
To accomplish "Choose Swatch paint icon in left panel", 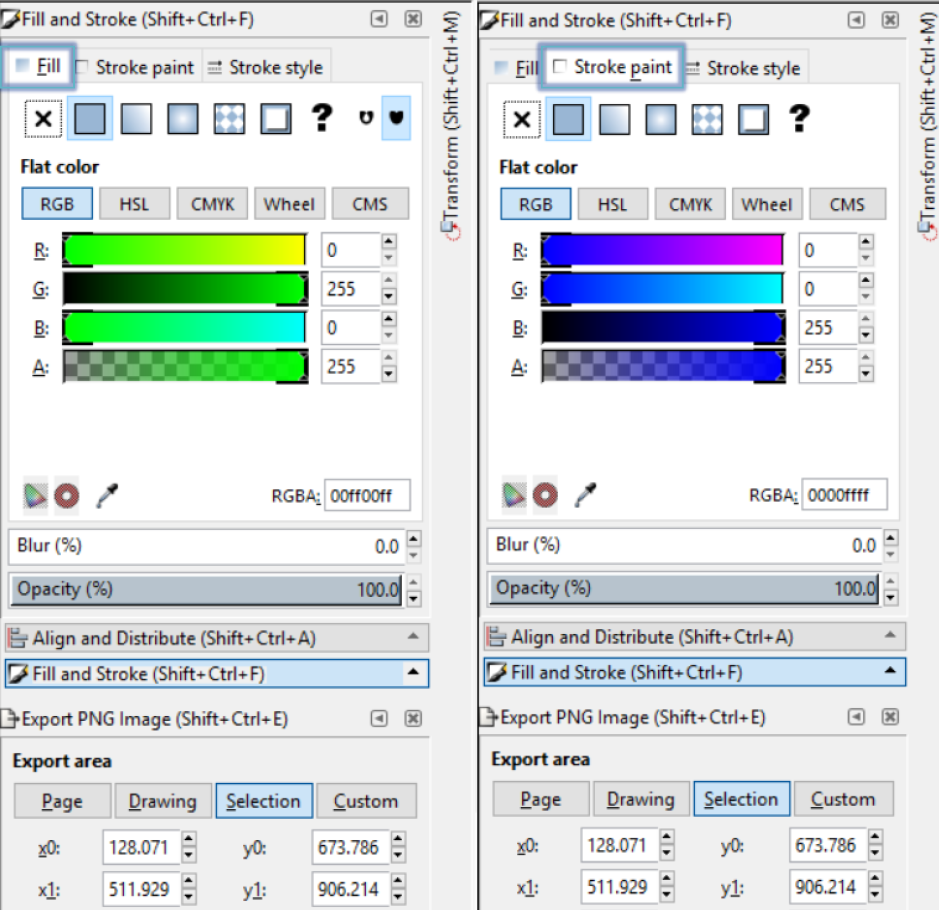I will coord(276,119).
